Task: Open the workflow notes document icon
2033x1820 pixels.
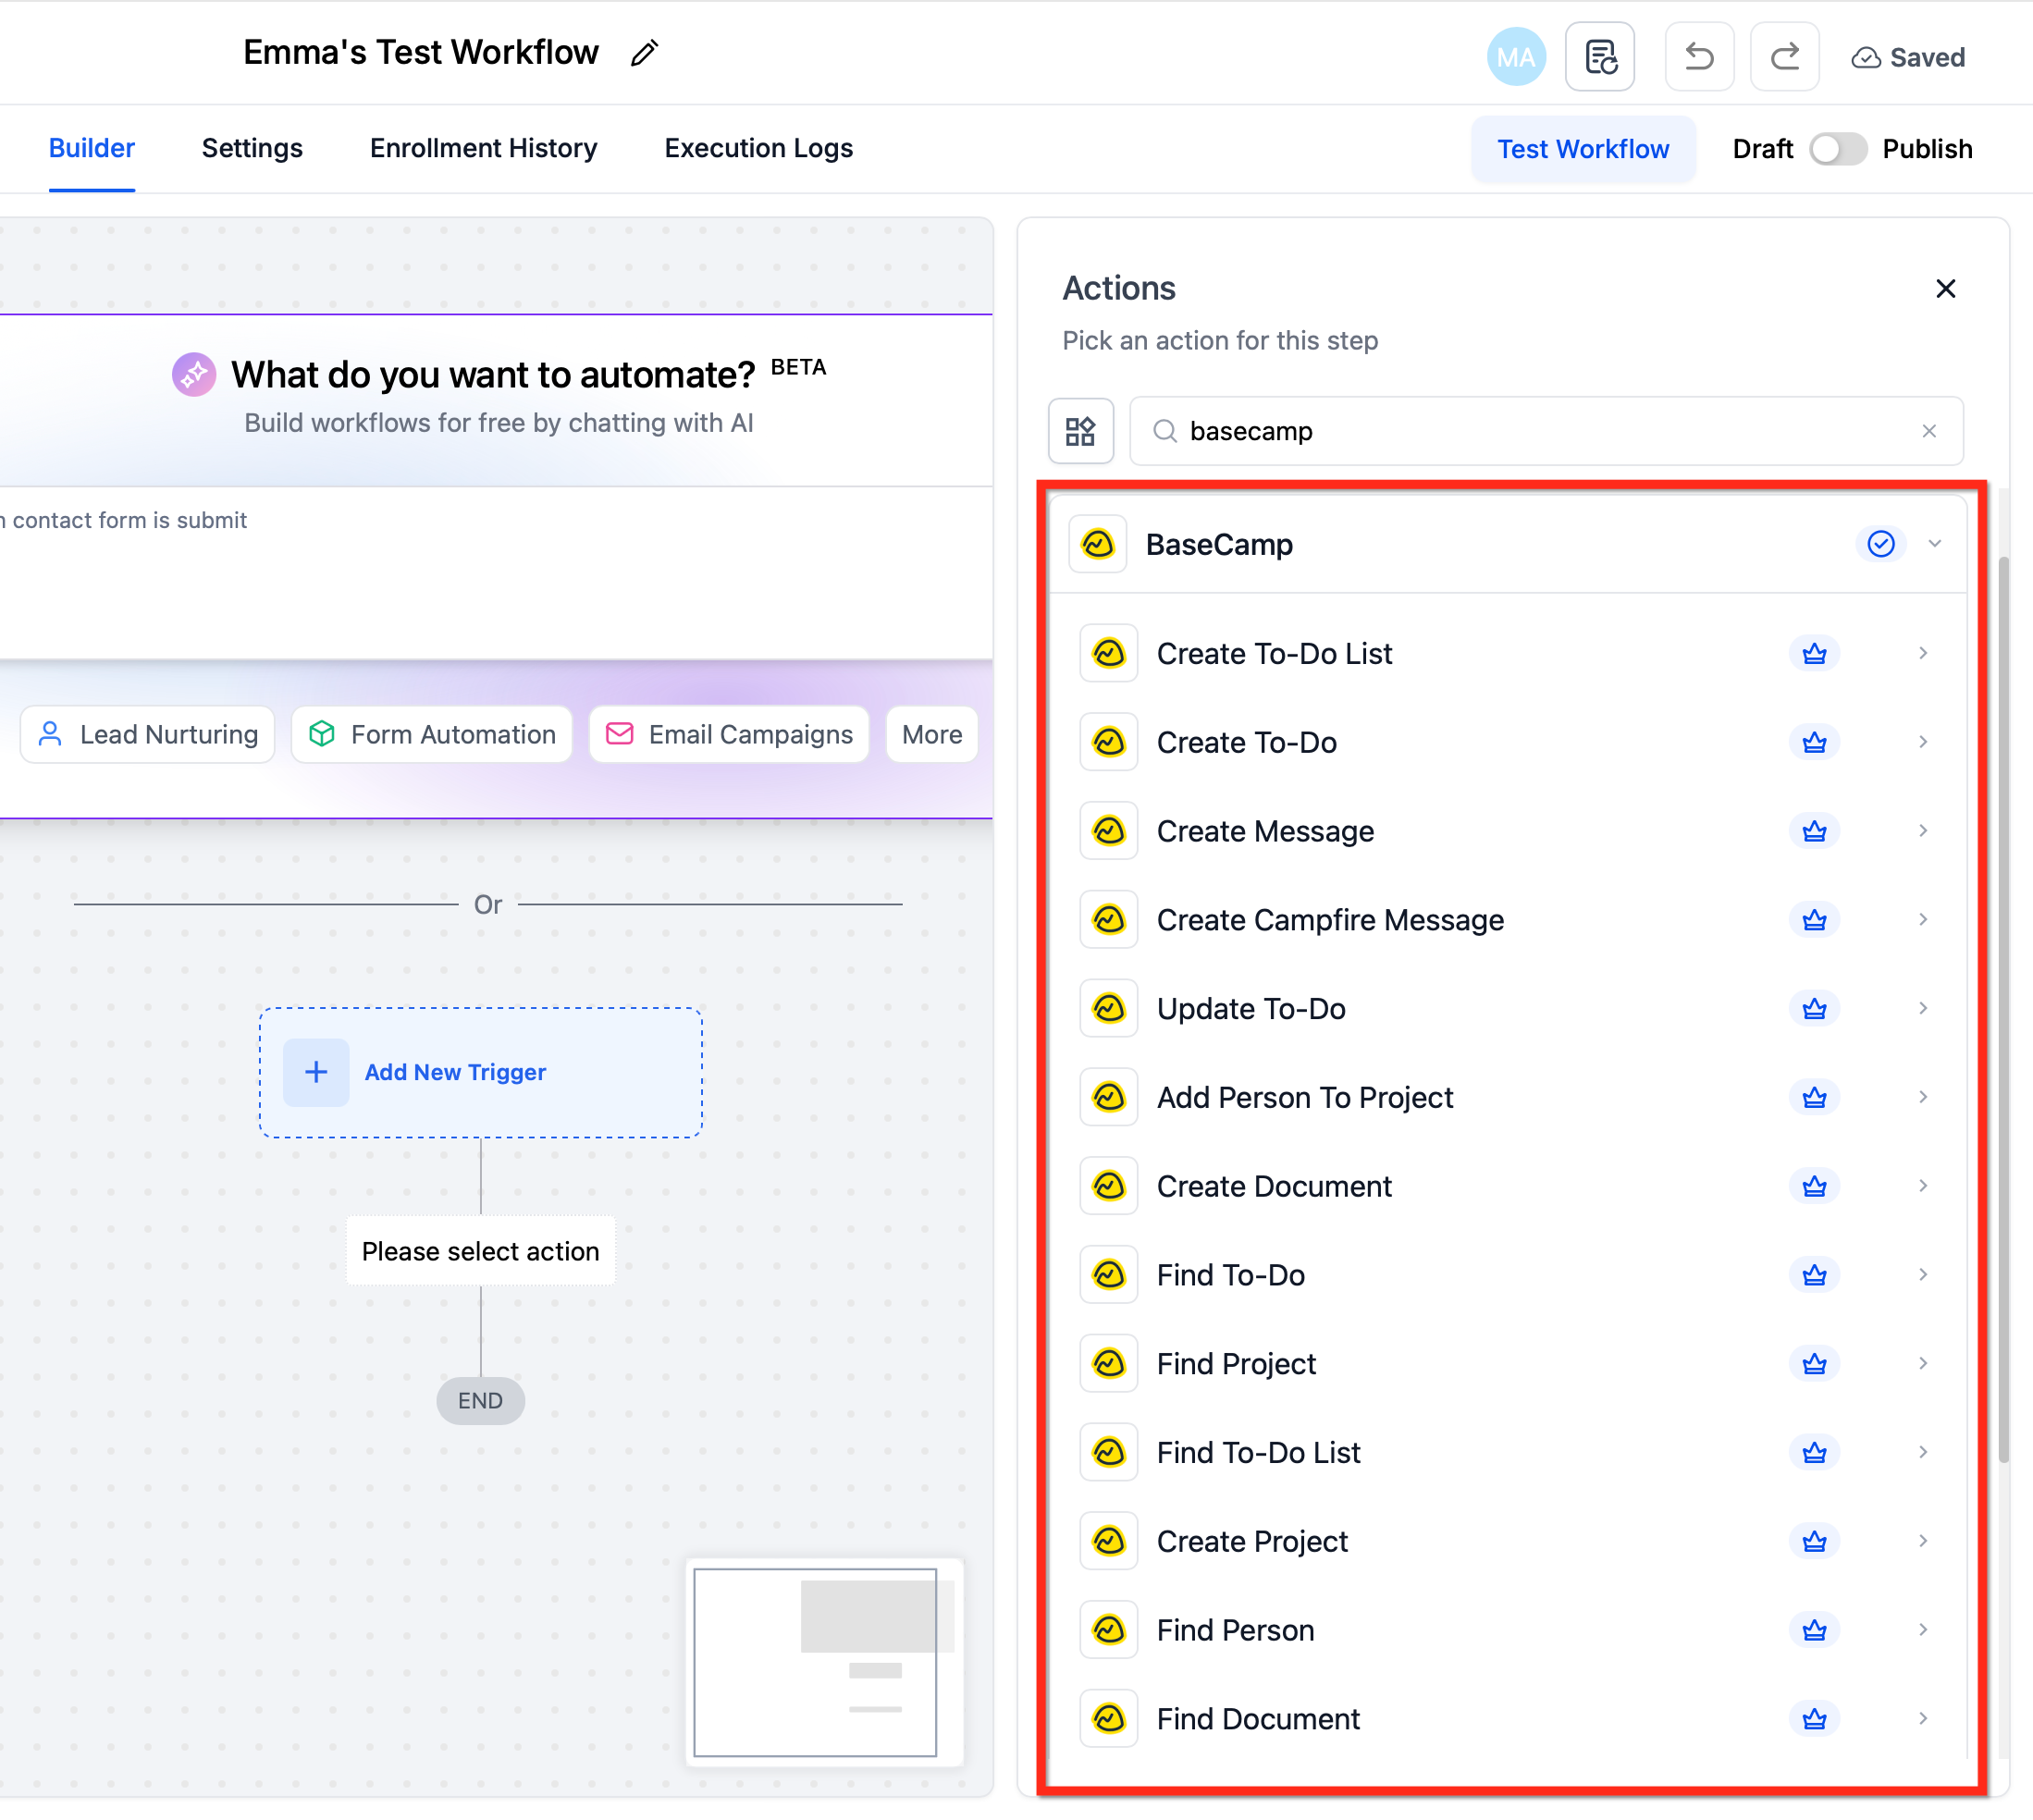Action: tap(1599, 57)
